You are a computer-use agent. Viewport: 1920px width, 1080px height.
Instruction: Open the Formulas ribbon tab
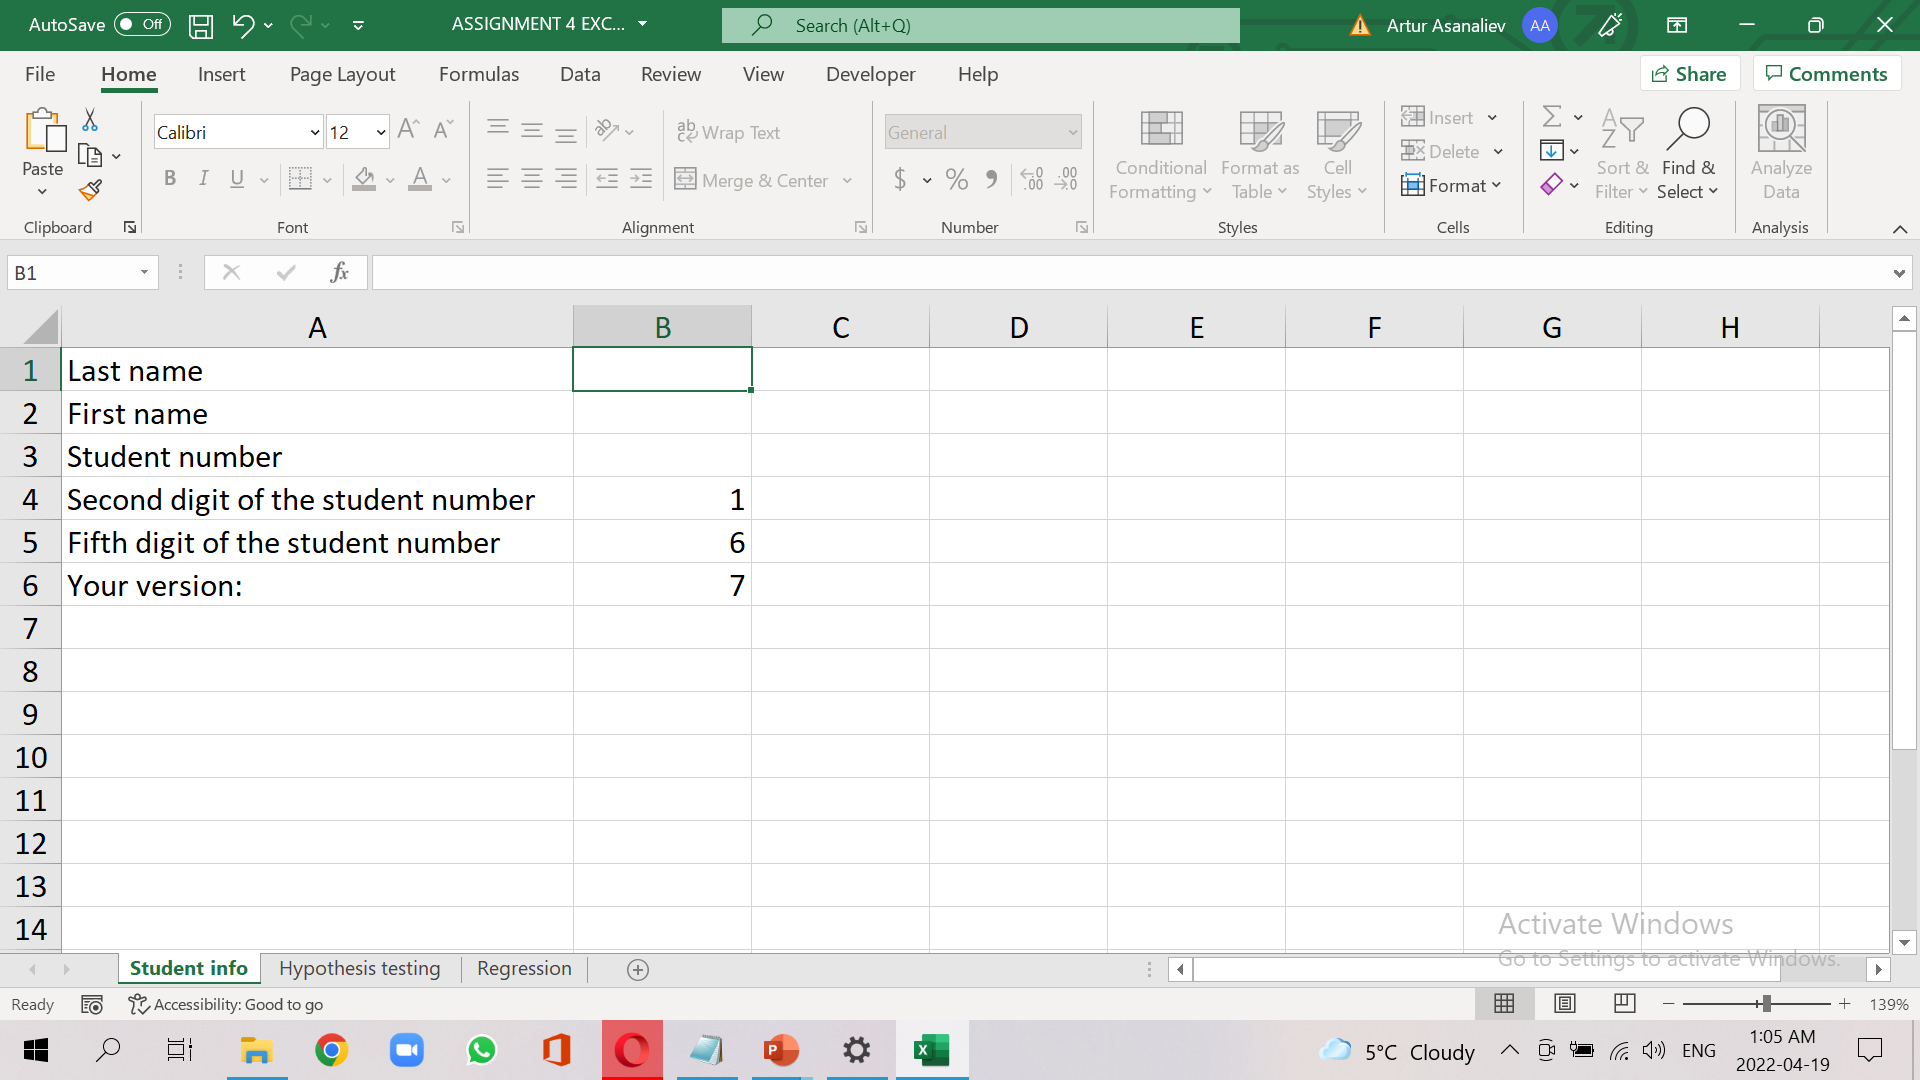click(479, 73)
